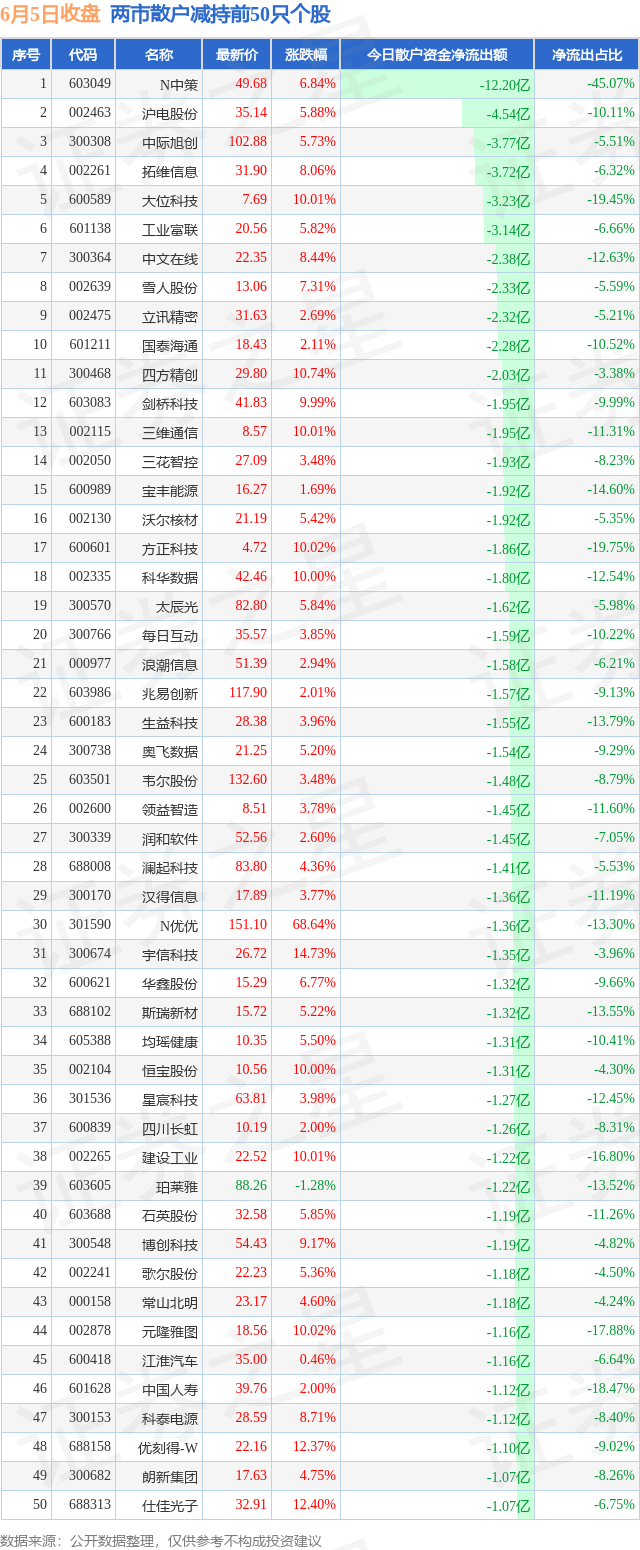This screenshot has width=640, height=1550.
Task: Click the 净流出占比 column header
Action: tap(587, 55)
